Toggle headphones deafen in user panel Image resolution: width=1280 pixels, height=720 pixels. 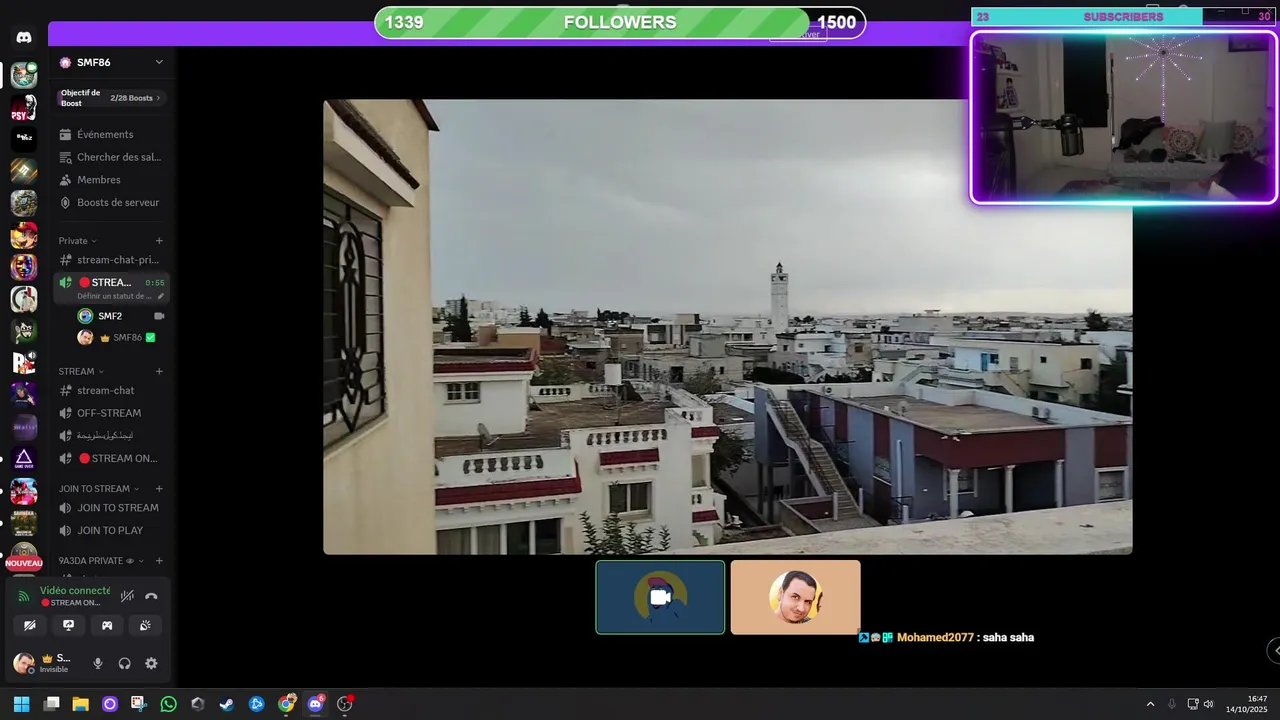click(x=125, y=663)
